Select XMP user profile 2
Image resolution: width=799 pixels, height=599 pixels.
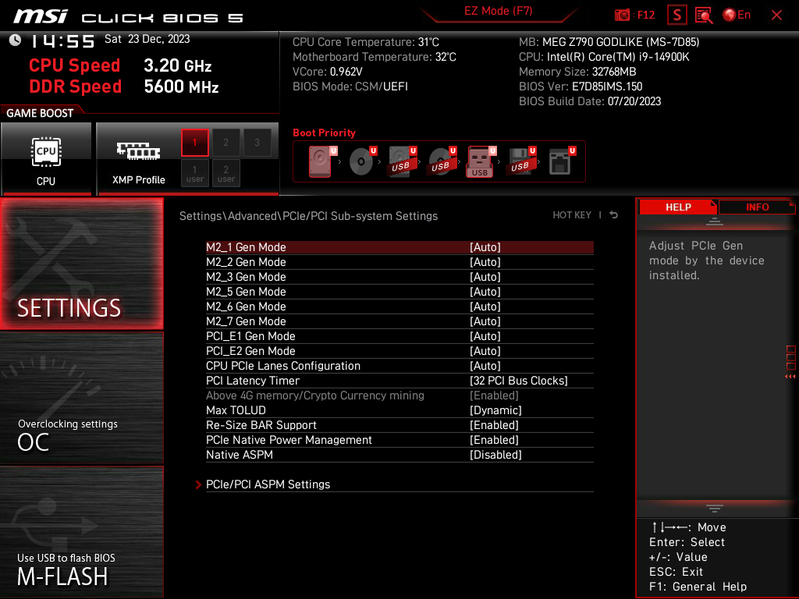click(226, 173)
